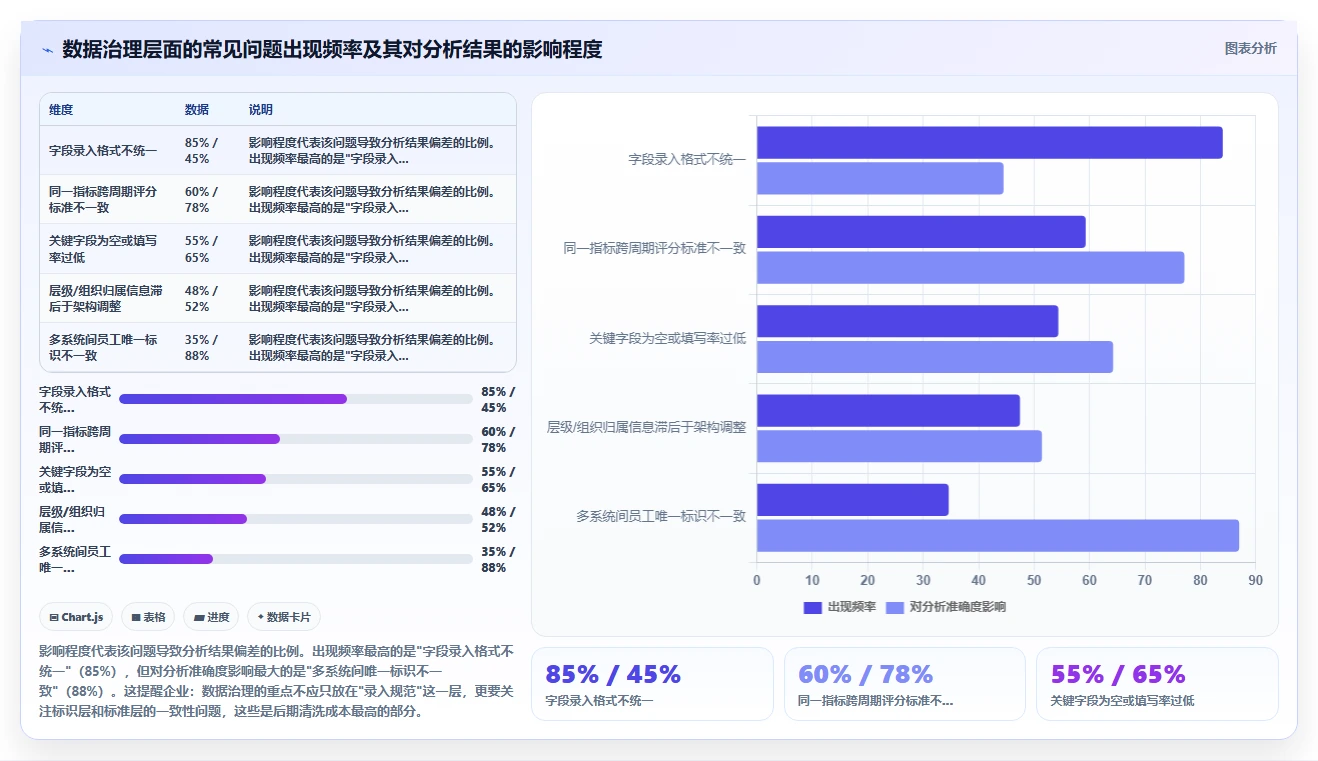The image size is (1318, 761).
Task: Click the chart axis label 关键字段为空或填写率过低
Action: (x=668, y=338)
